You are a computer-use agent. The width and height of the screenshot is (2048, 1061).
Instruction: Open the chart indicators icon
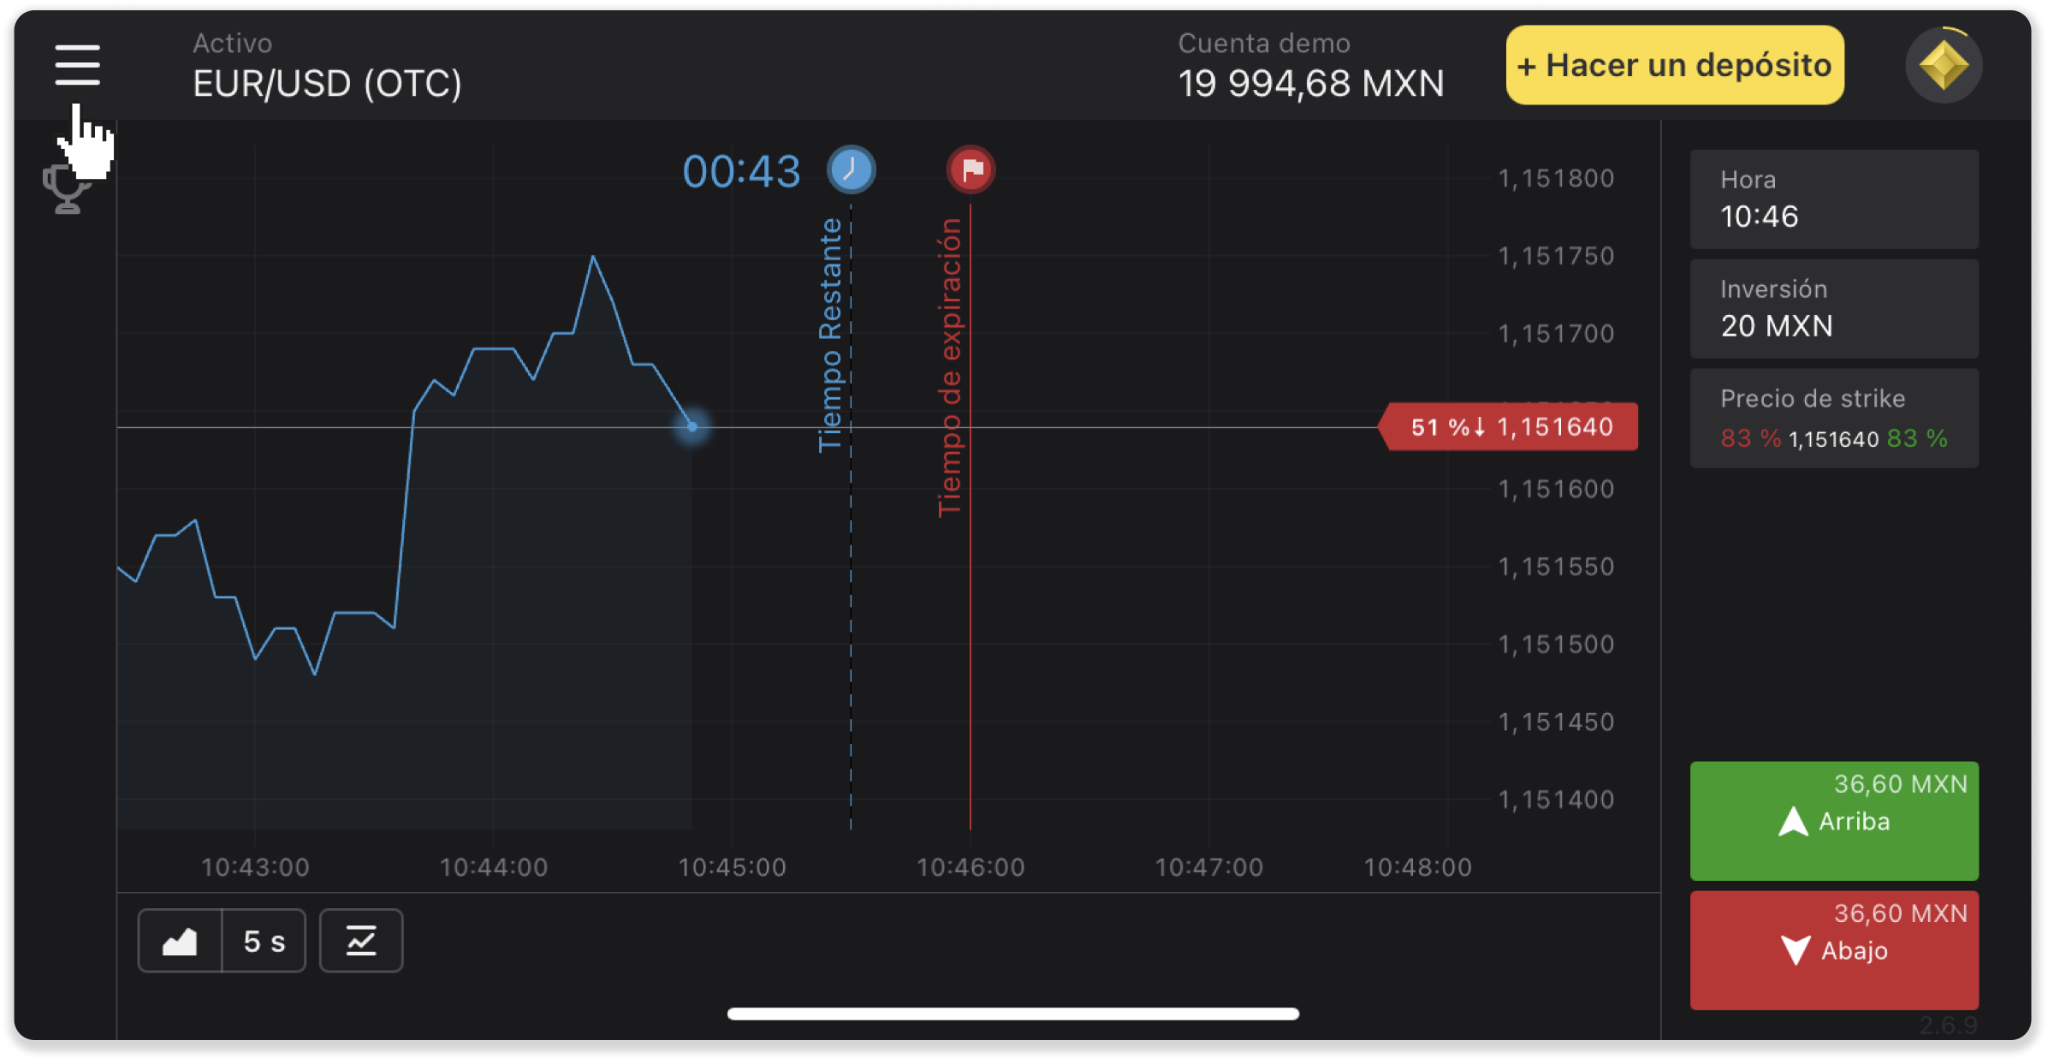(x=361, y=941)
